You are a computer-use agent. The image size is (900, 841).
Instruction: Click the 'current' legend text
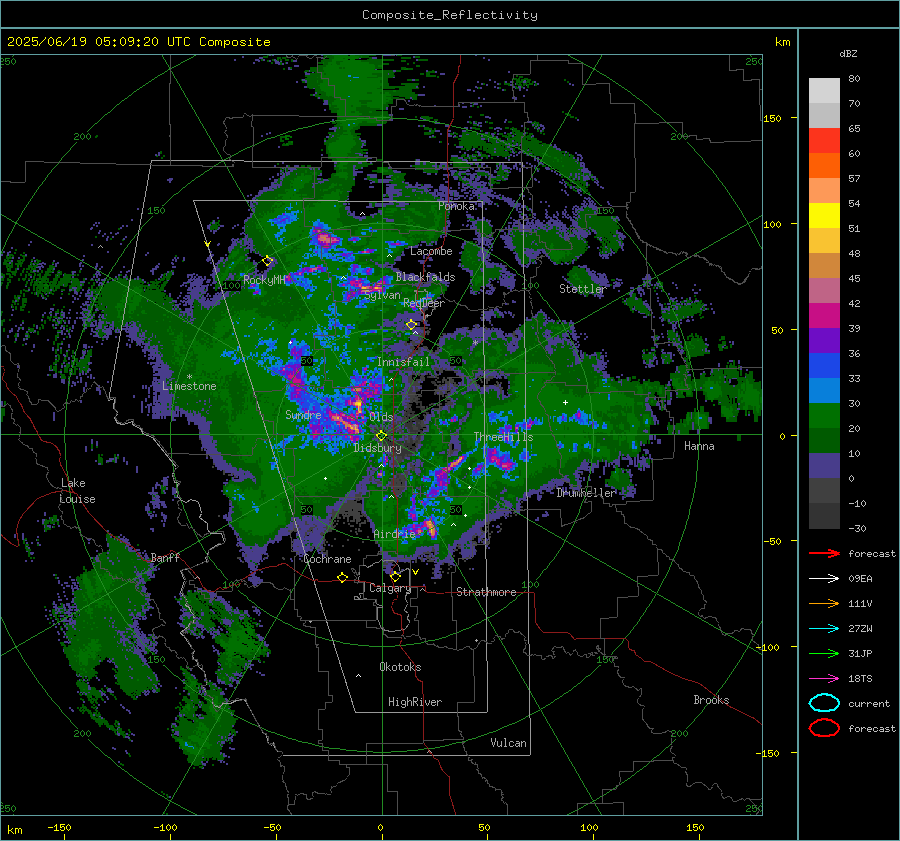[x=869, y=704]
